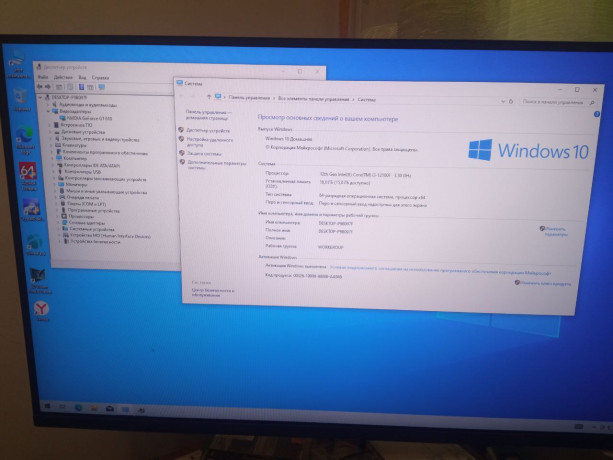
Task: Open Настройка удаленного доступа link
Action: tap(210, 142)
